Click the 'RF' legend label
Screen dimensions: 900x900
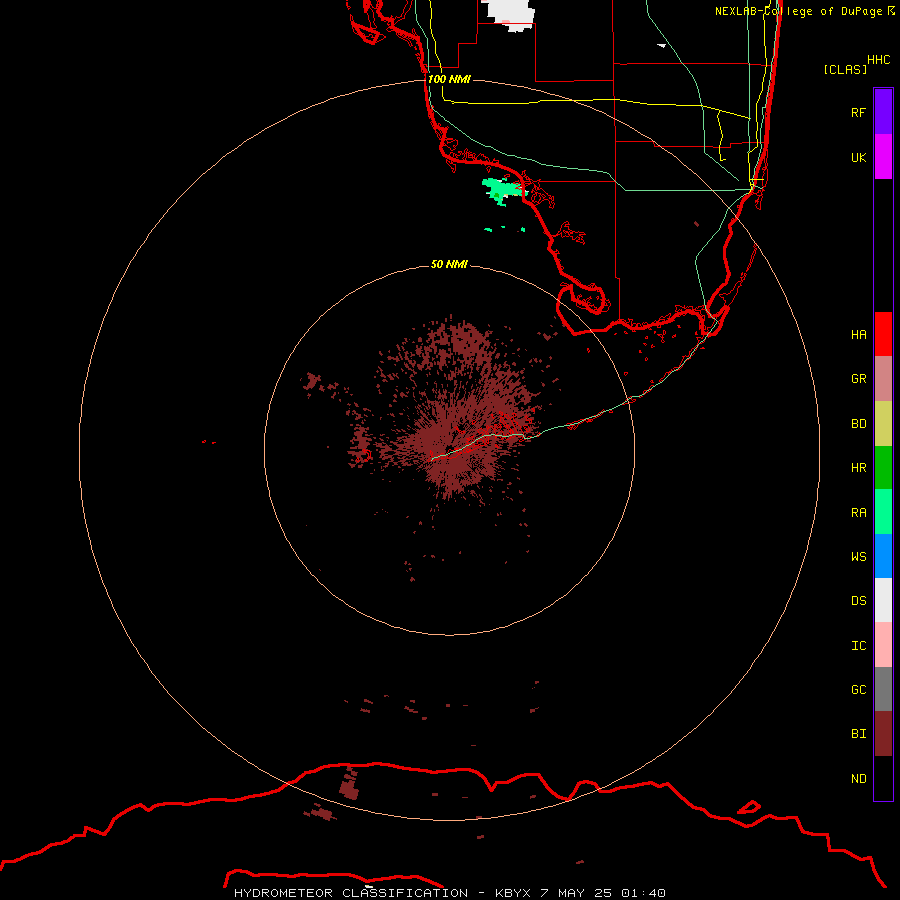pyautogui.click(x=858, y=112)
